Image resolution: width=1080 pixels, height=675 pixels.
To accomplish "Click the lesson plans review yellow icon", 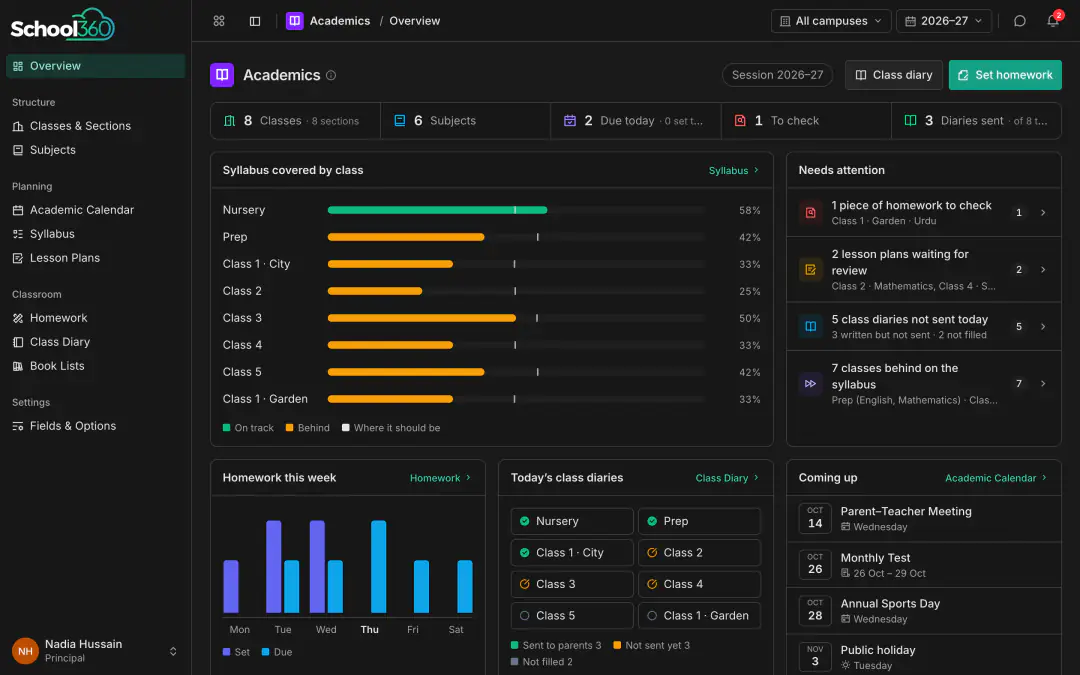I will click(811, 270).
